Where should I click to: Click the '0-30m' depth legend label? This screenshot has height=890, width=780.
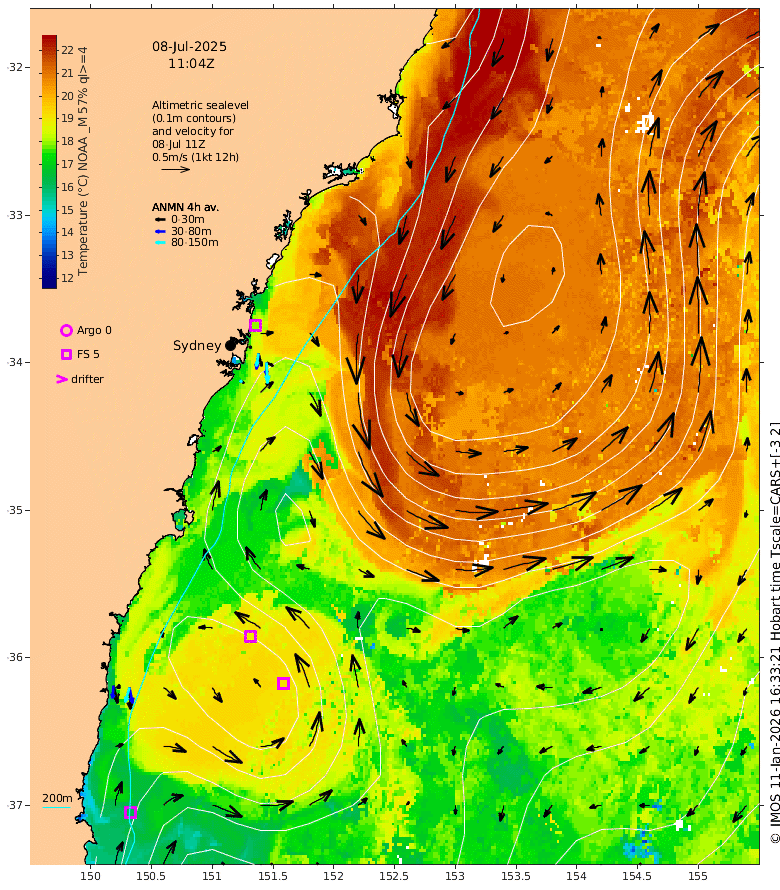tap(188, 219)
